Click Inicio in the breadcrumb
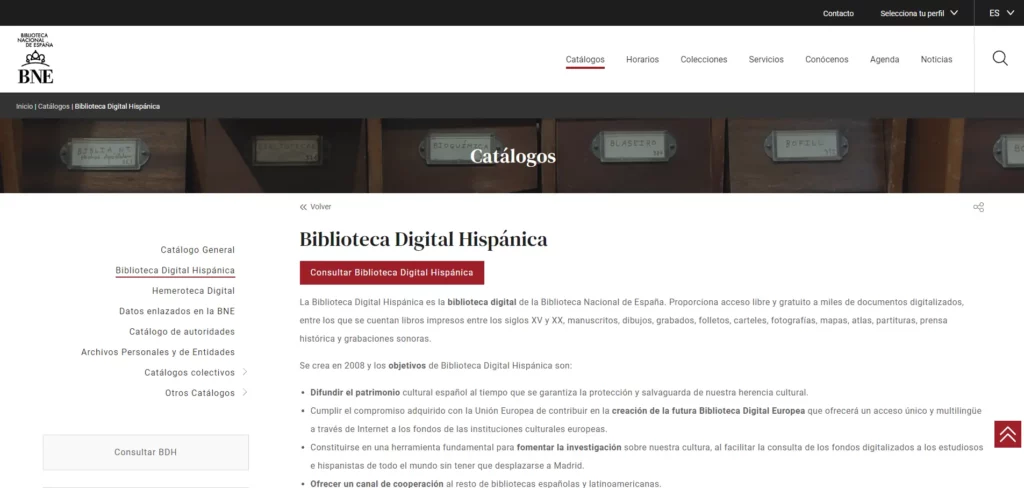 (24, 106)
